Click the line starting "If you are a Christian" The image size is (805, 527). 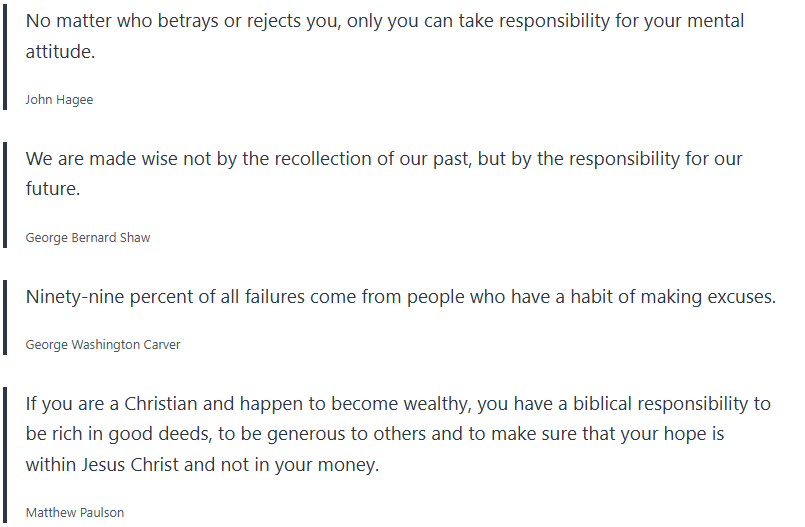(398, 404)
